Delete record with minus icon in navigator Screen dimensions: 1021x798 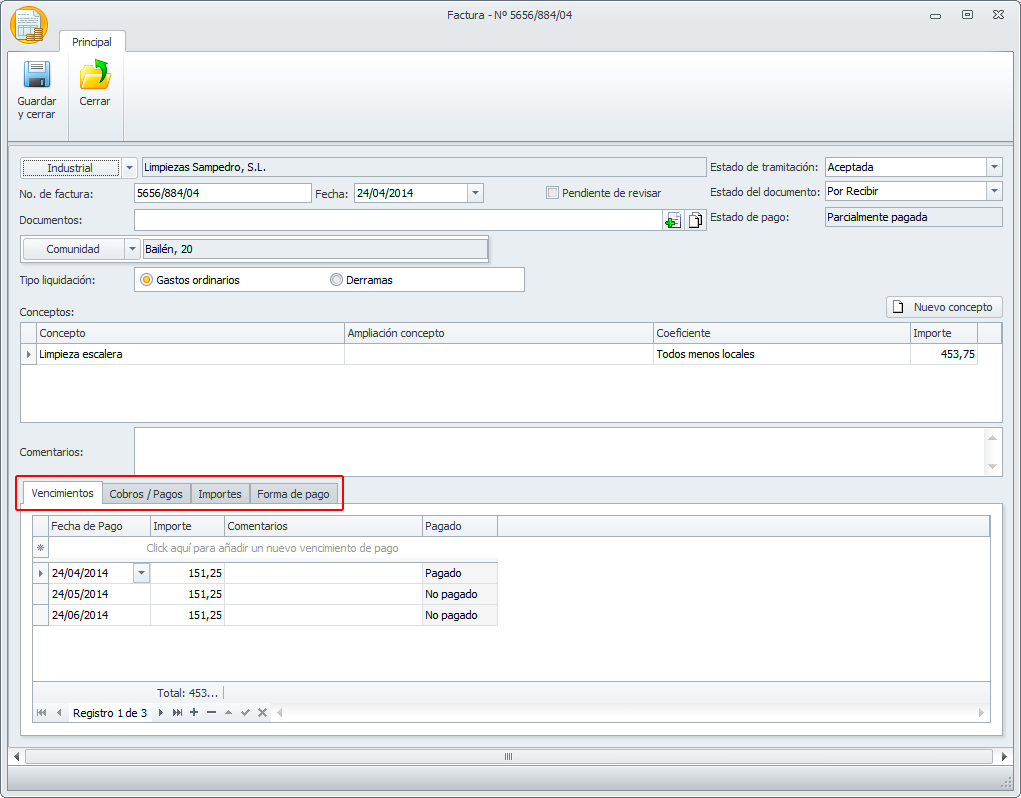(x=211, y=713)
